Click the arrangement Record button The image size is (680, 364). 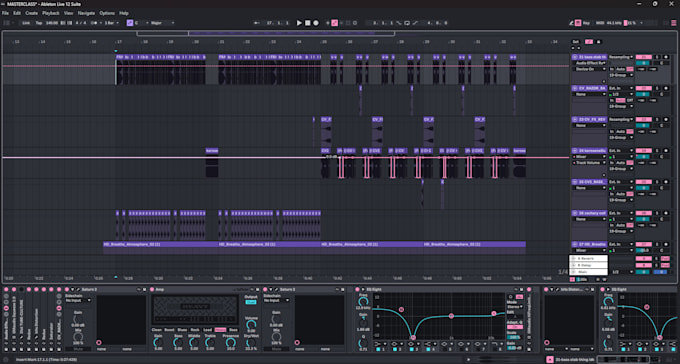point(316,23)
